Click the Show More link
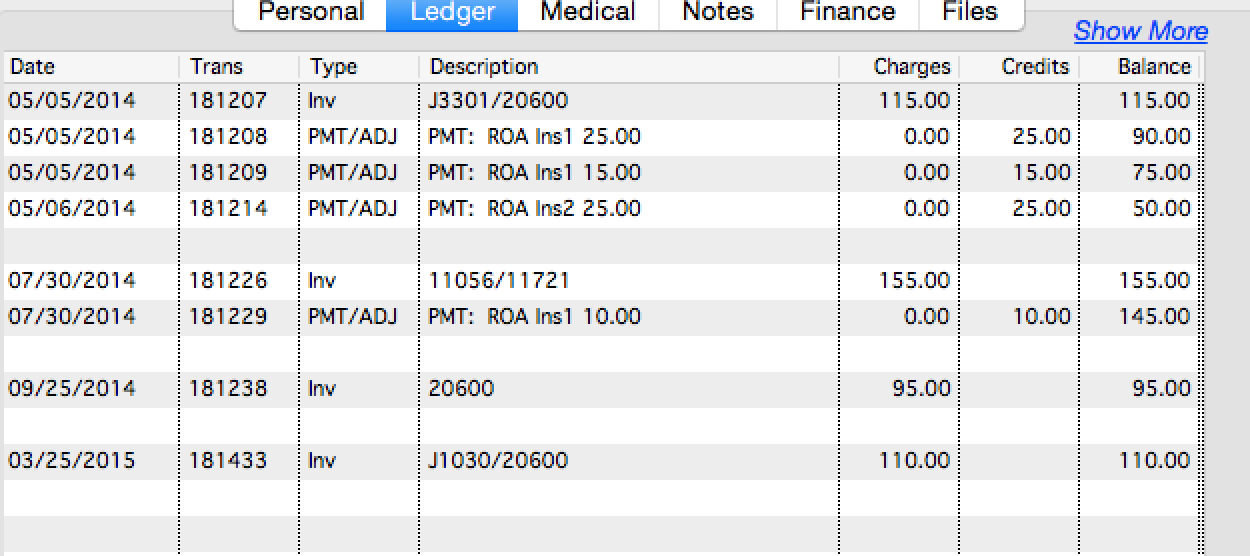This screenshot has height=556, width=1250. pos(1140,32)
